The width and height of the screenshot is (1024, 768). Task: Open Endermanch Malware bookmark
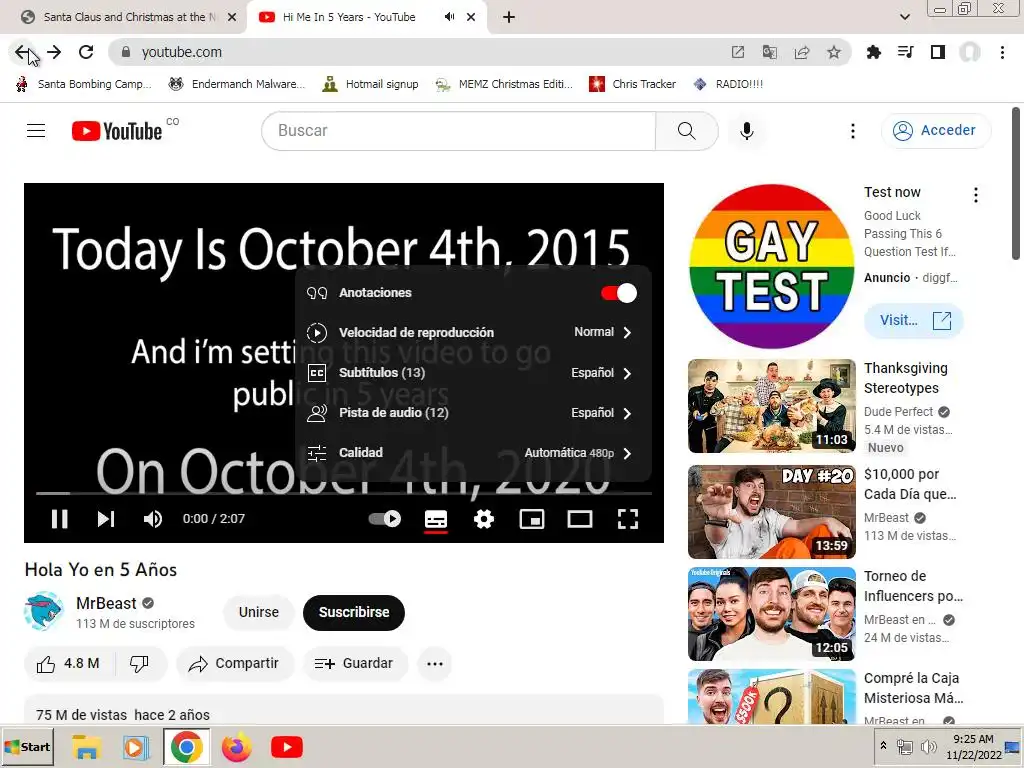coord(236,84)
